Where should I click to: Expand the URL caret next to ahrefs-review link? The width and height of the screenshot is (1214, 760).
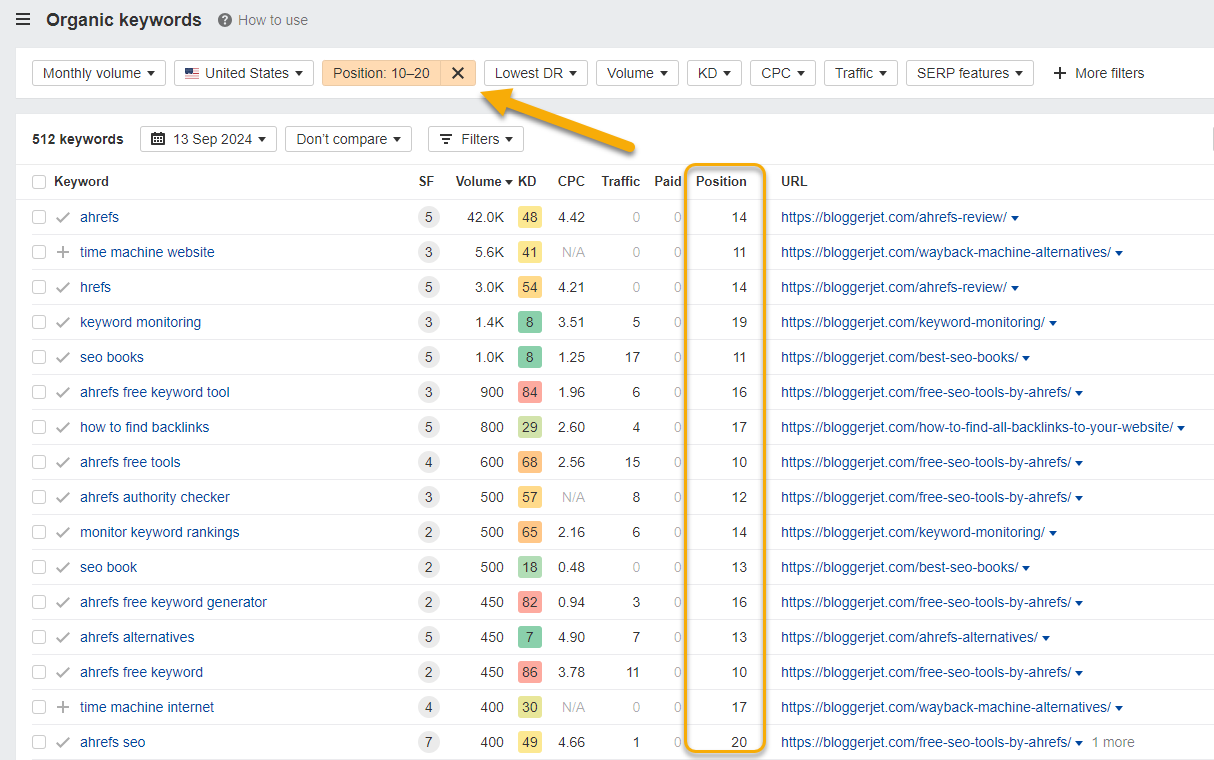point(1014,217)
